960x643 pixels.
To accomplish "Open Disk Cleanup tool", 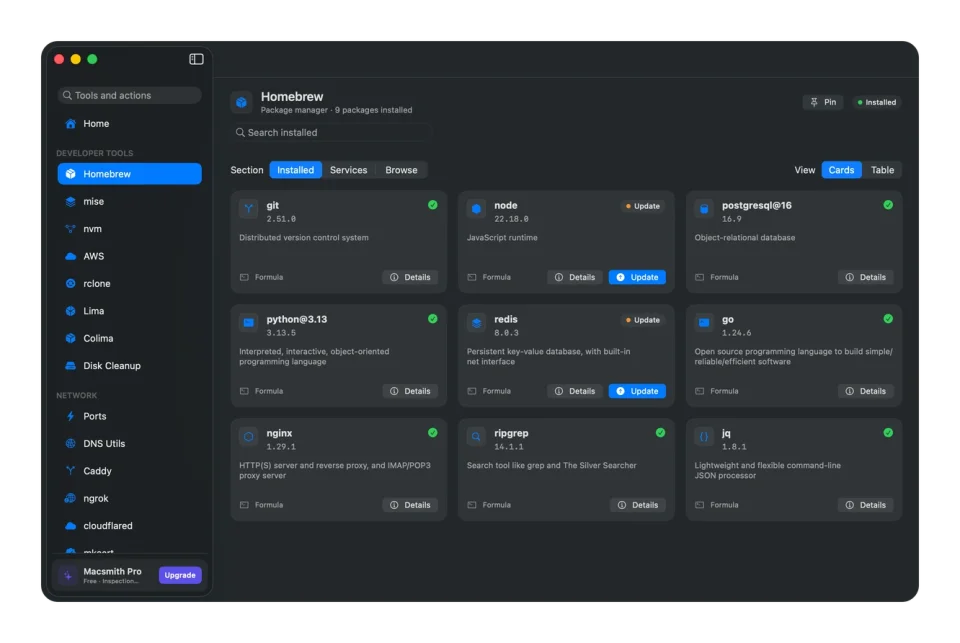I will [129, 366].
